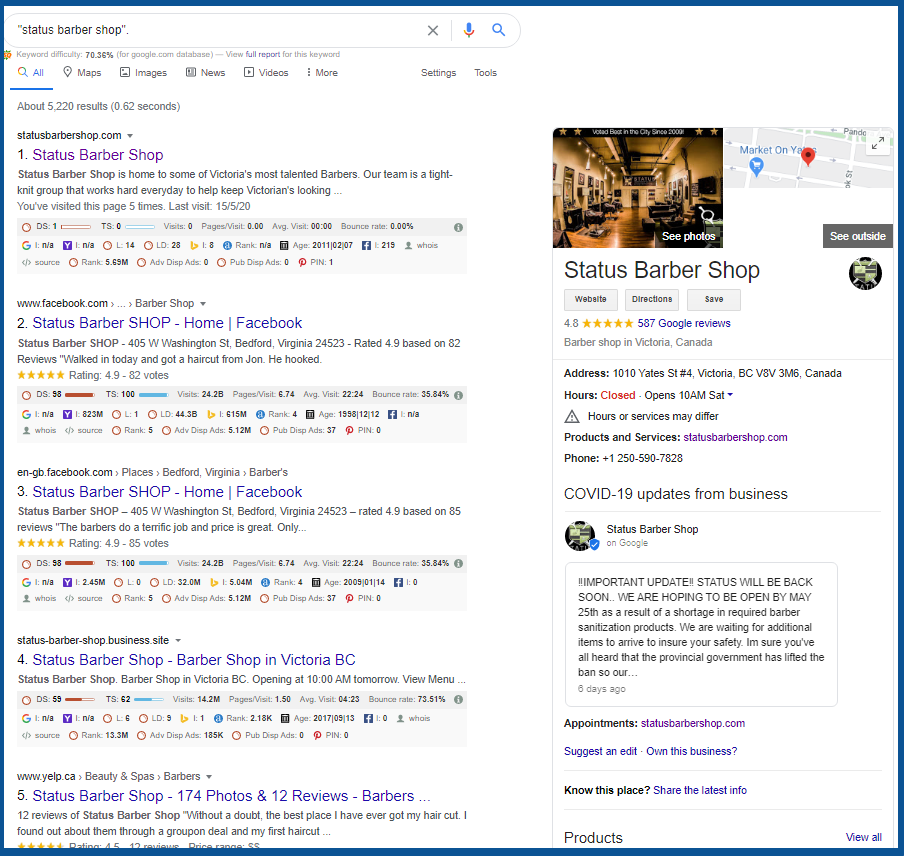Click Facebook icon showing 219 likes
This screenshot has width=904, height=856.
tap(366, 246)
